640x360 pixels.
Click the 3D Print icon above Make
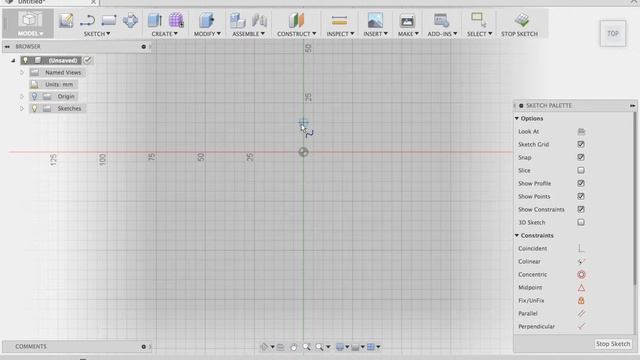click(407, 20)
